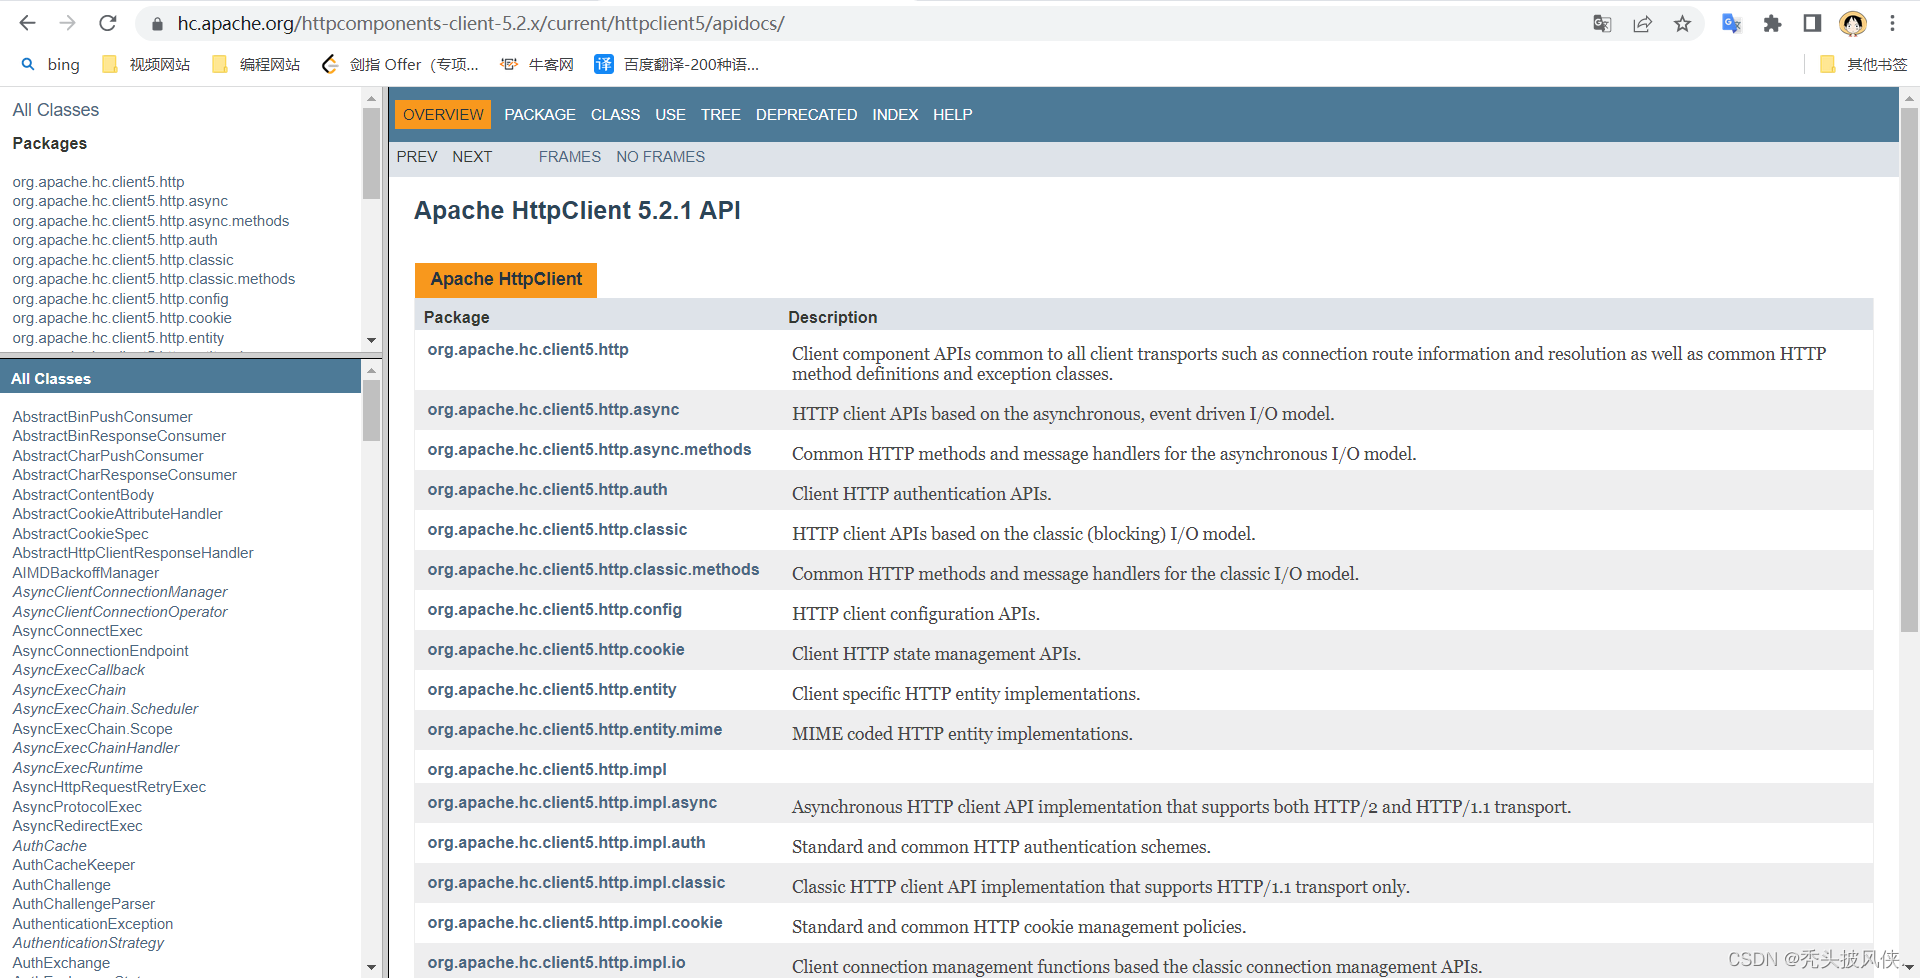This screenshot has height=978, width=1920.
Task: Open the 视频网站 bookmark folder
Action: coord(146,64)
